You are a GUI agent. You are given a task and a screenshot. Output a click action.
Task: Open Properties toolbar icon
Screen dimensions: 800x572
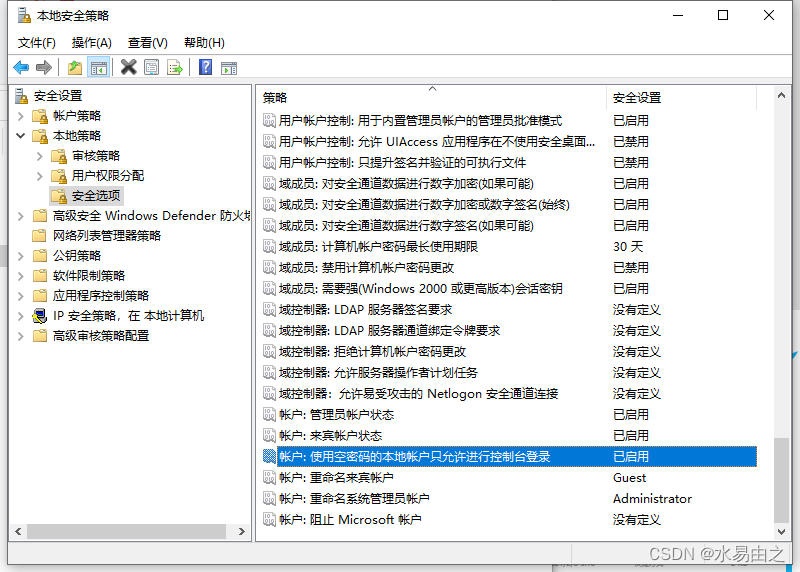click(152, 67)
